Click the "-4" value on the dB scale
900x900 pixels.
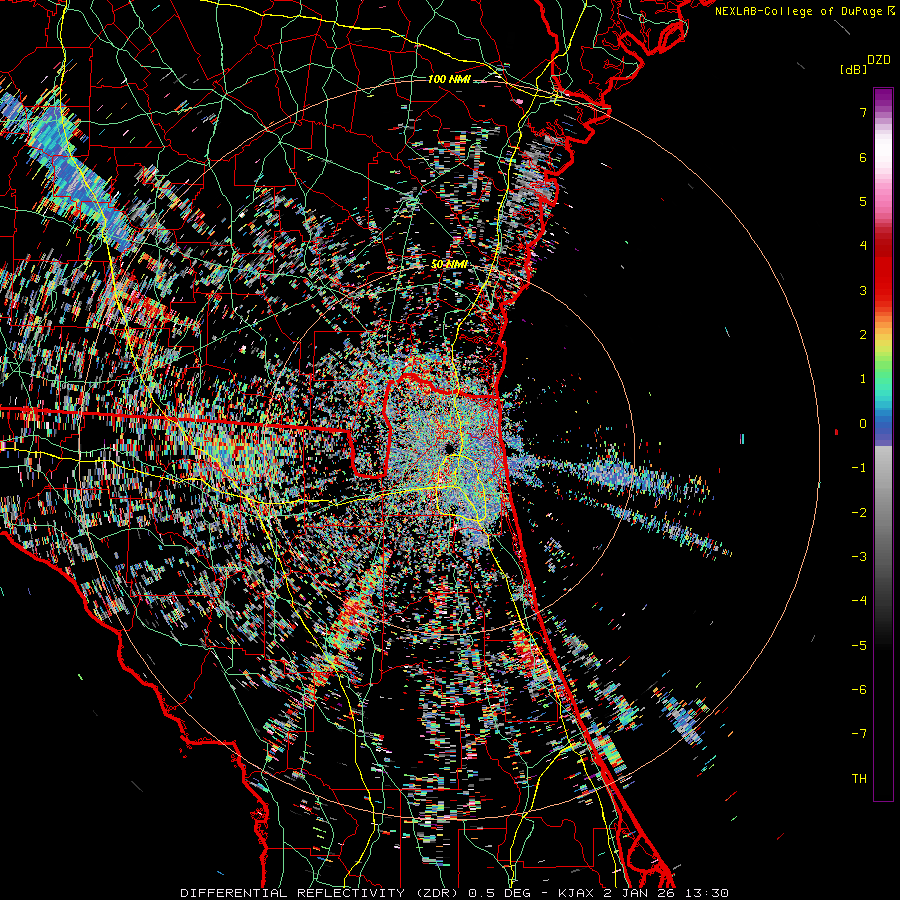[859, 601]
